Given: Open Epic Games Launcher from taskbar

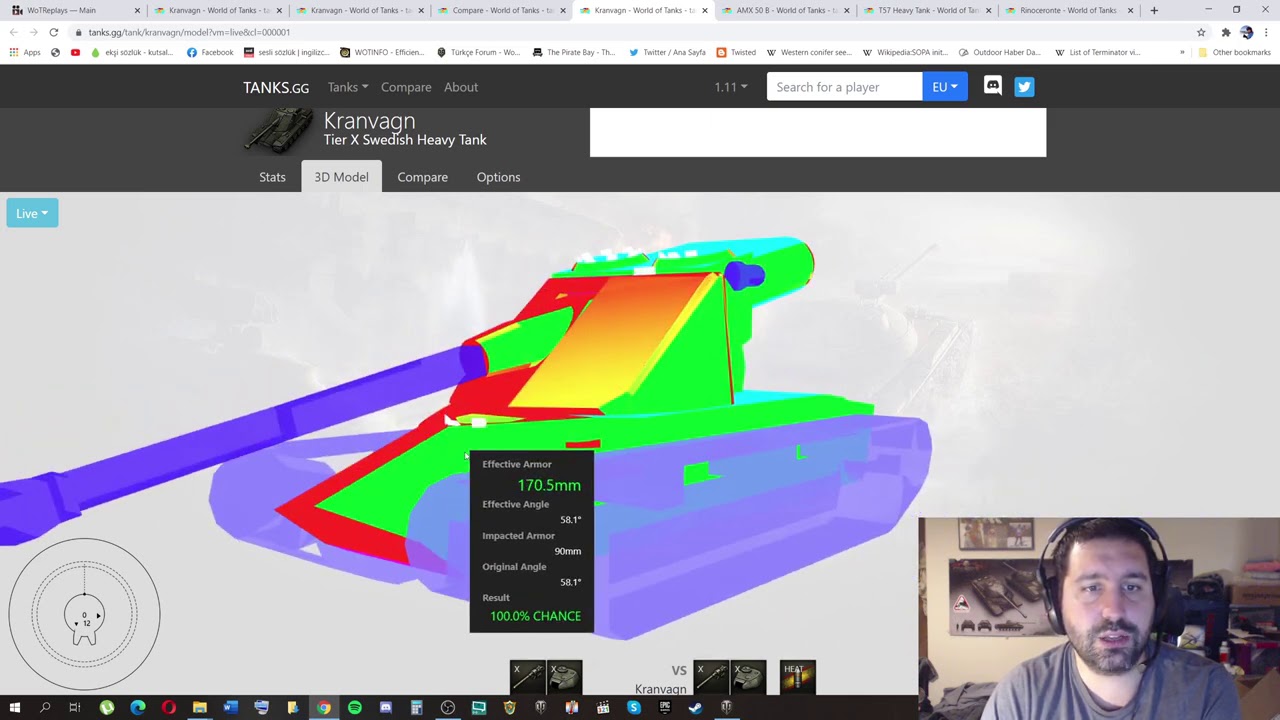Looking at the screenshot, I should pos(664,708).
